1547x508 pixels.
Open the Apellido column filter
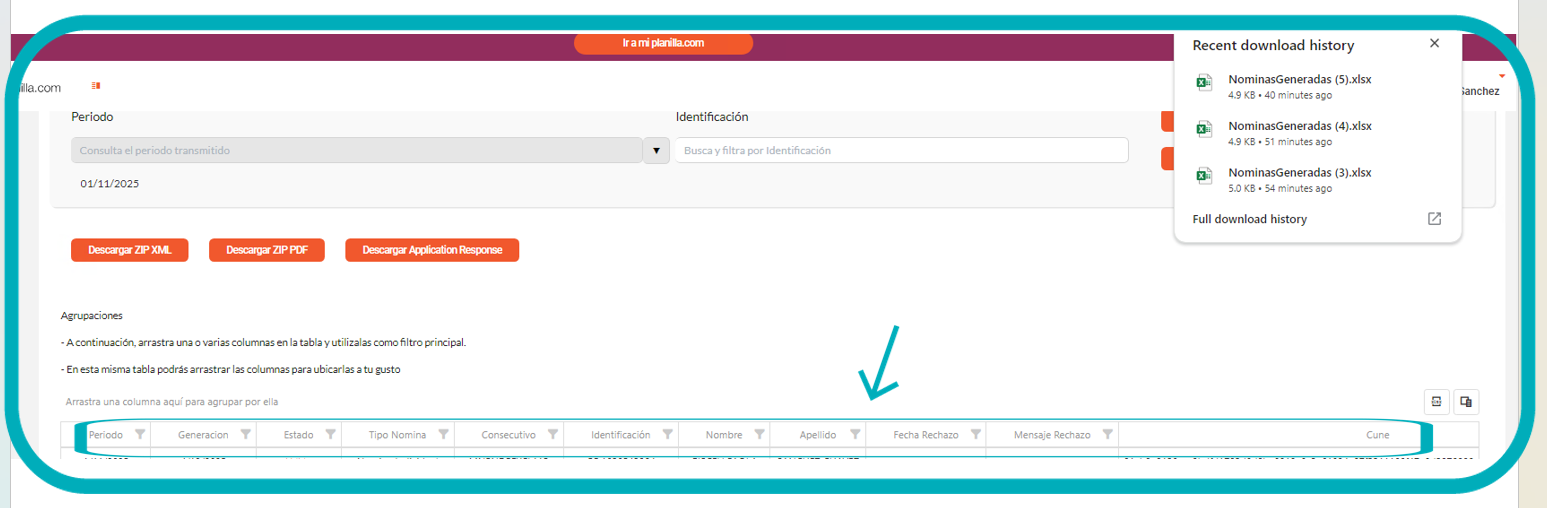[855, 435]
